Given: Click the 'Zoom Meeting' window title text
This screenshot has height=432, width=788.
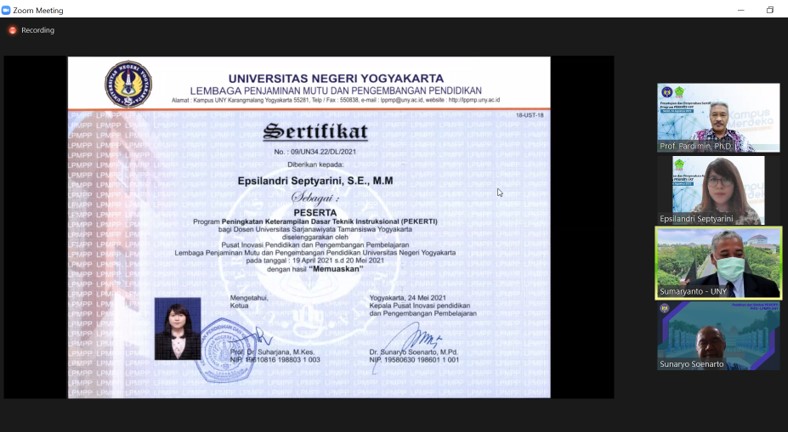Looking at the screenshot, I should [x=38, y=10].
